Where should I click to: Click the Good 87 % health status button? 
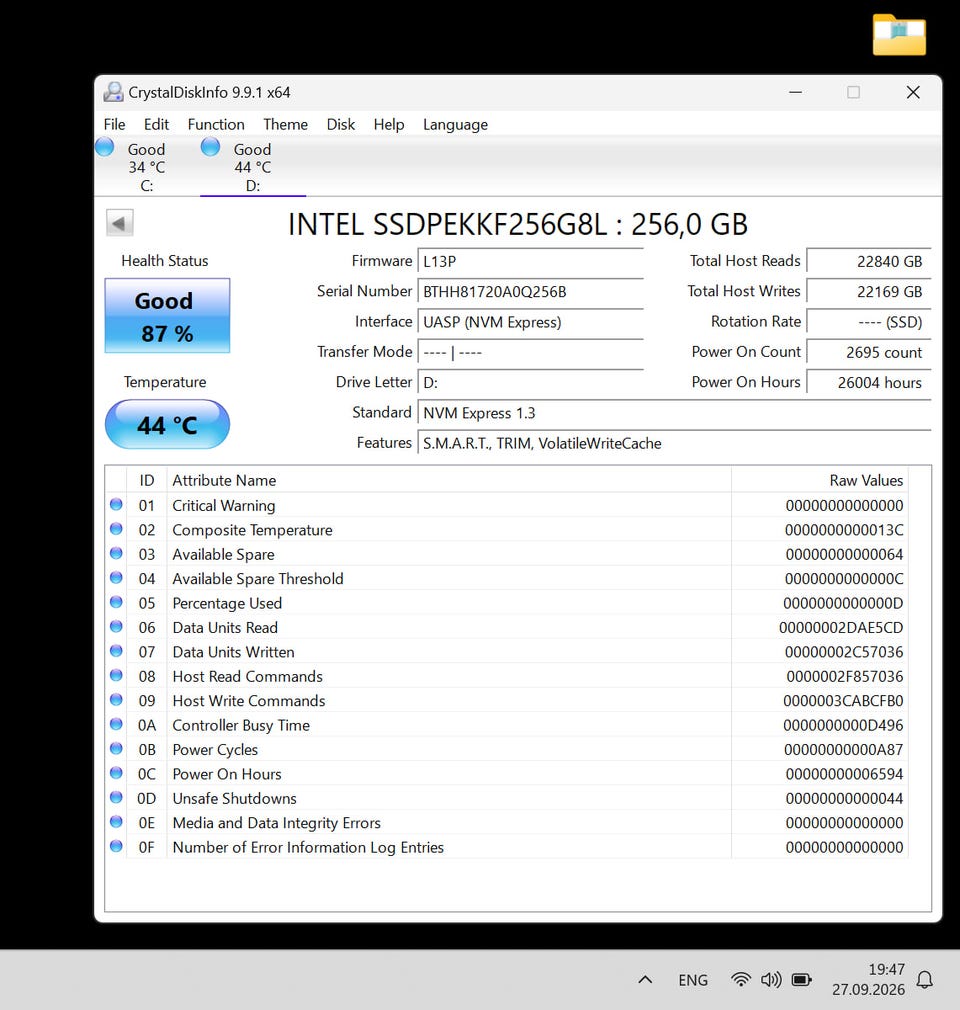(168, 316)
